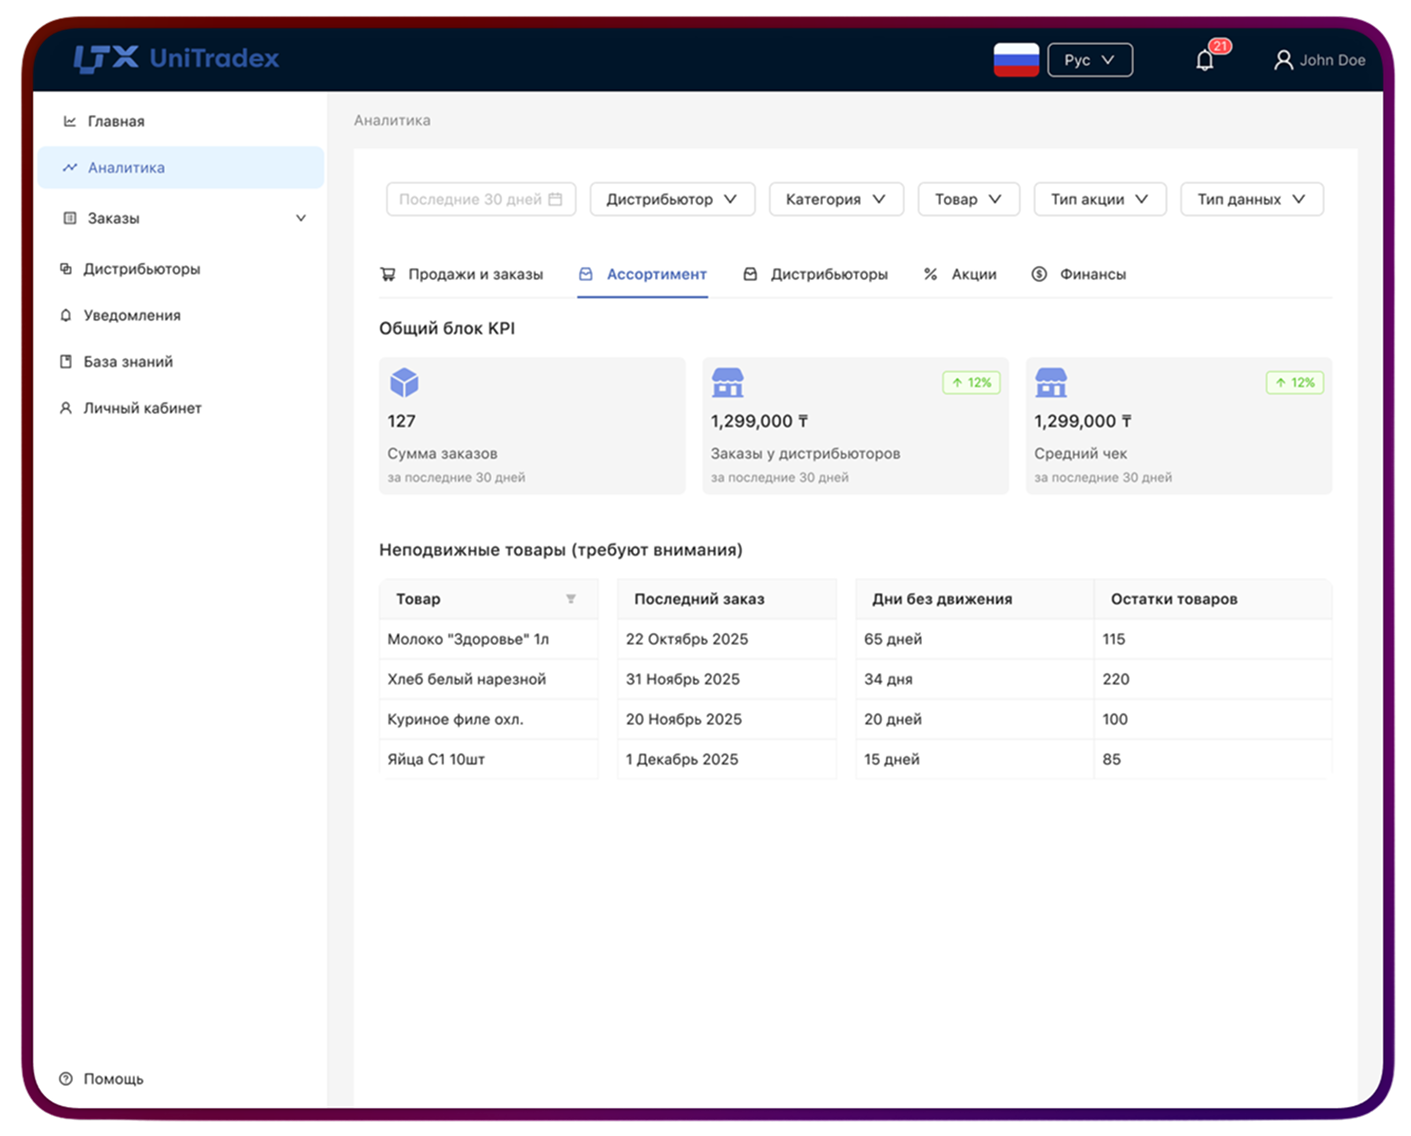Image resolution: width=1411 pixels, height=1136 pixels.
Task: Click the John Doe profile icon
Action: 1283,60
